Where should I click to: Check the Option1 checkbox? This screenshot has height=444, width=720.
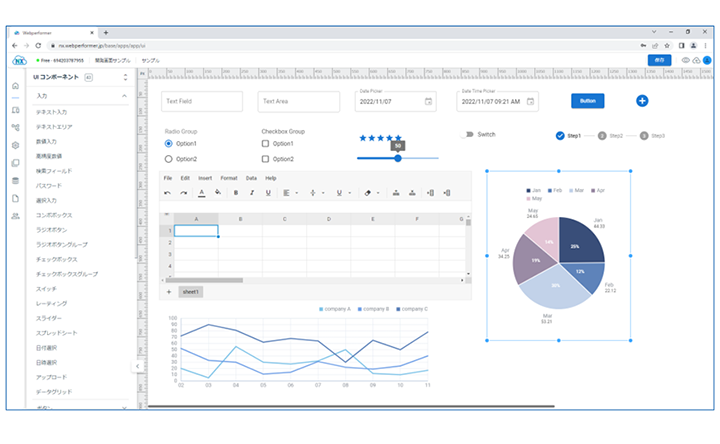pos(265,144)
